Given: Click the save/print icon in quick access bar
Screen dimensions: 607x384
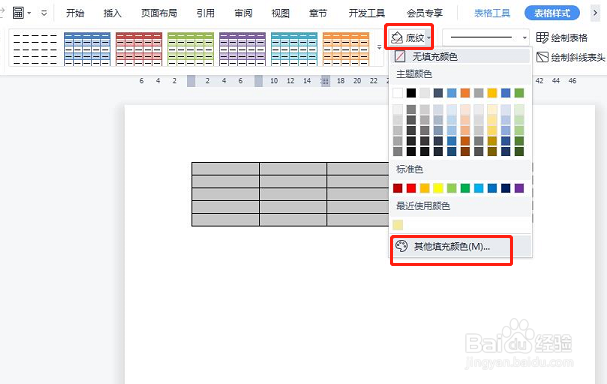Looking at the screenshot, I should click(x=18, y=13).
